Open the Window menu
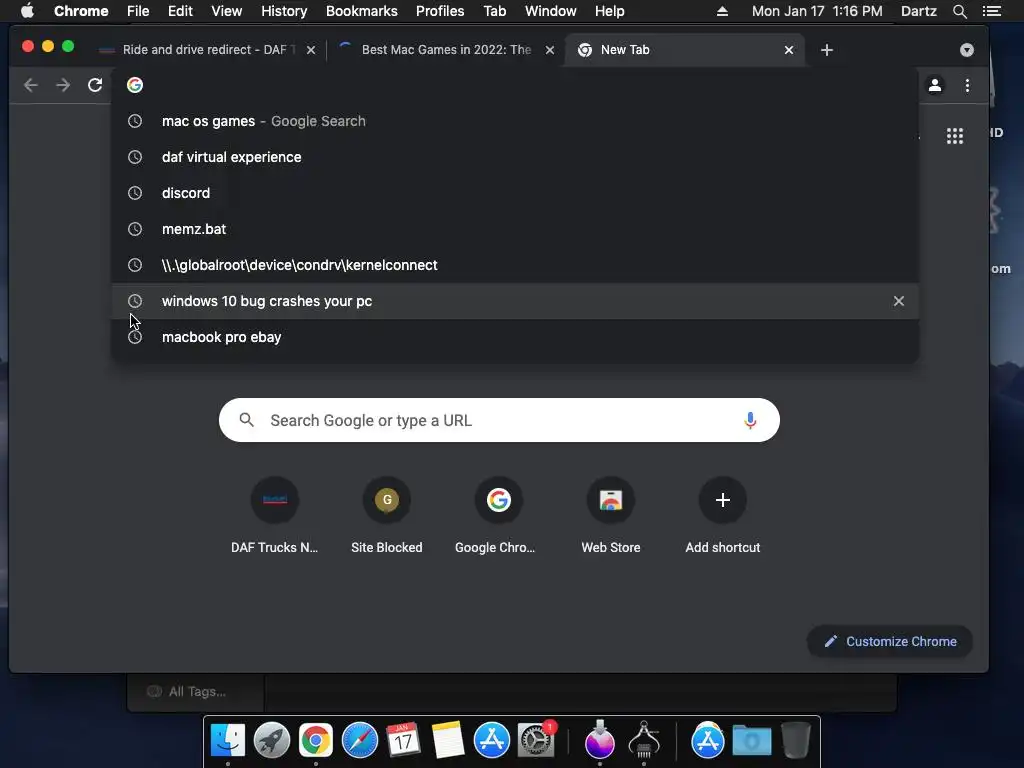This screenshot has width=1024, height=768. tap(551, 11)
